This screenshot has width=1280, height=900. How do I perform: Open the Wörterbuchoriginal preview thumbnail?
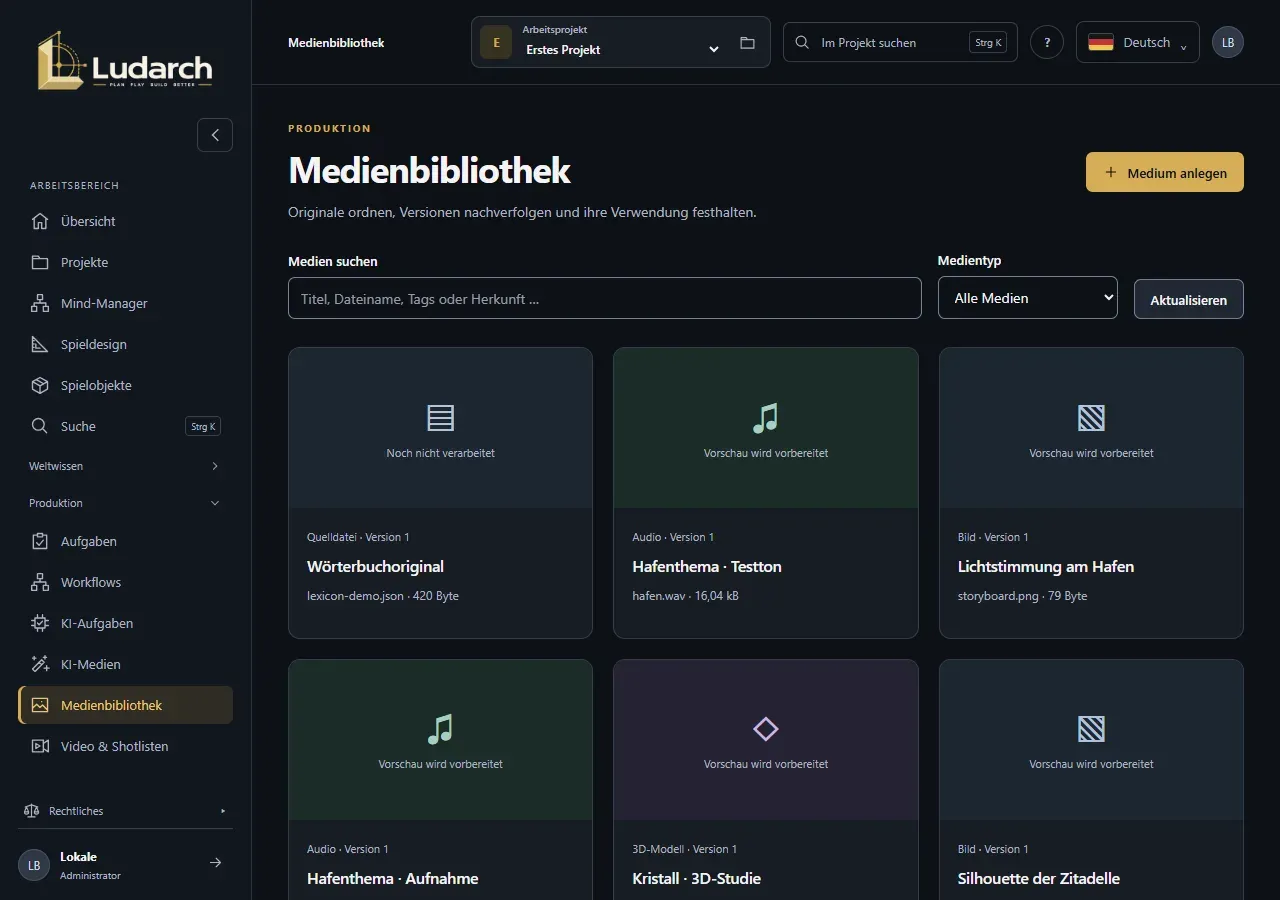point(440,428)
